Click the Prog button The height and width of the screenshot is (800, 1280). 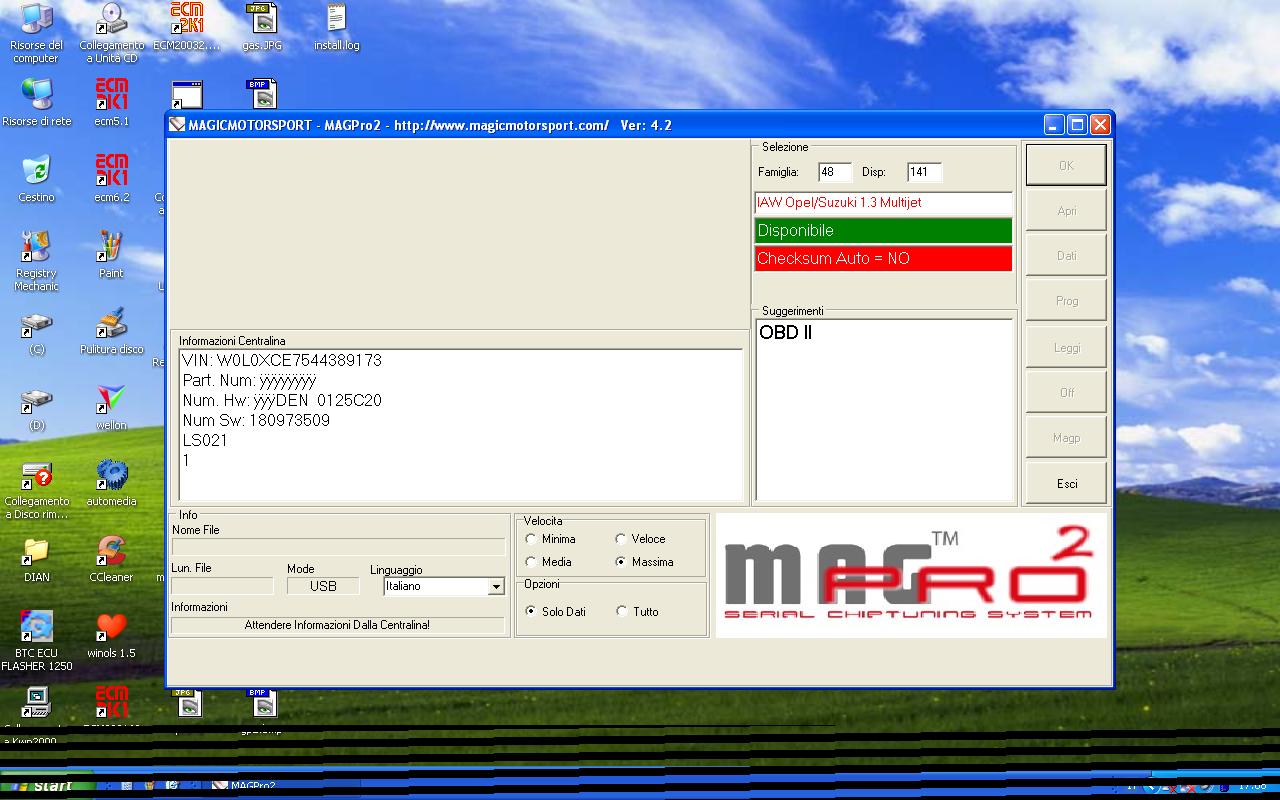click(x=1067, y=301)
